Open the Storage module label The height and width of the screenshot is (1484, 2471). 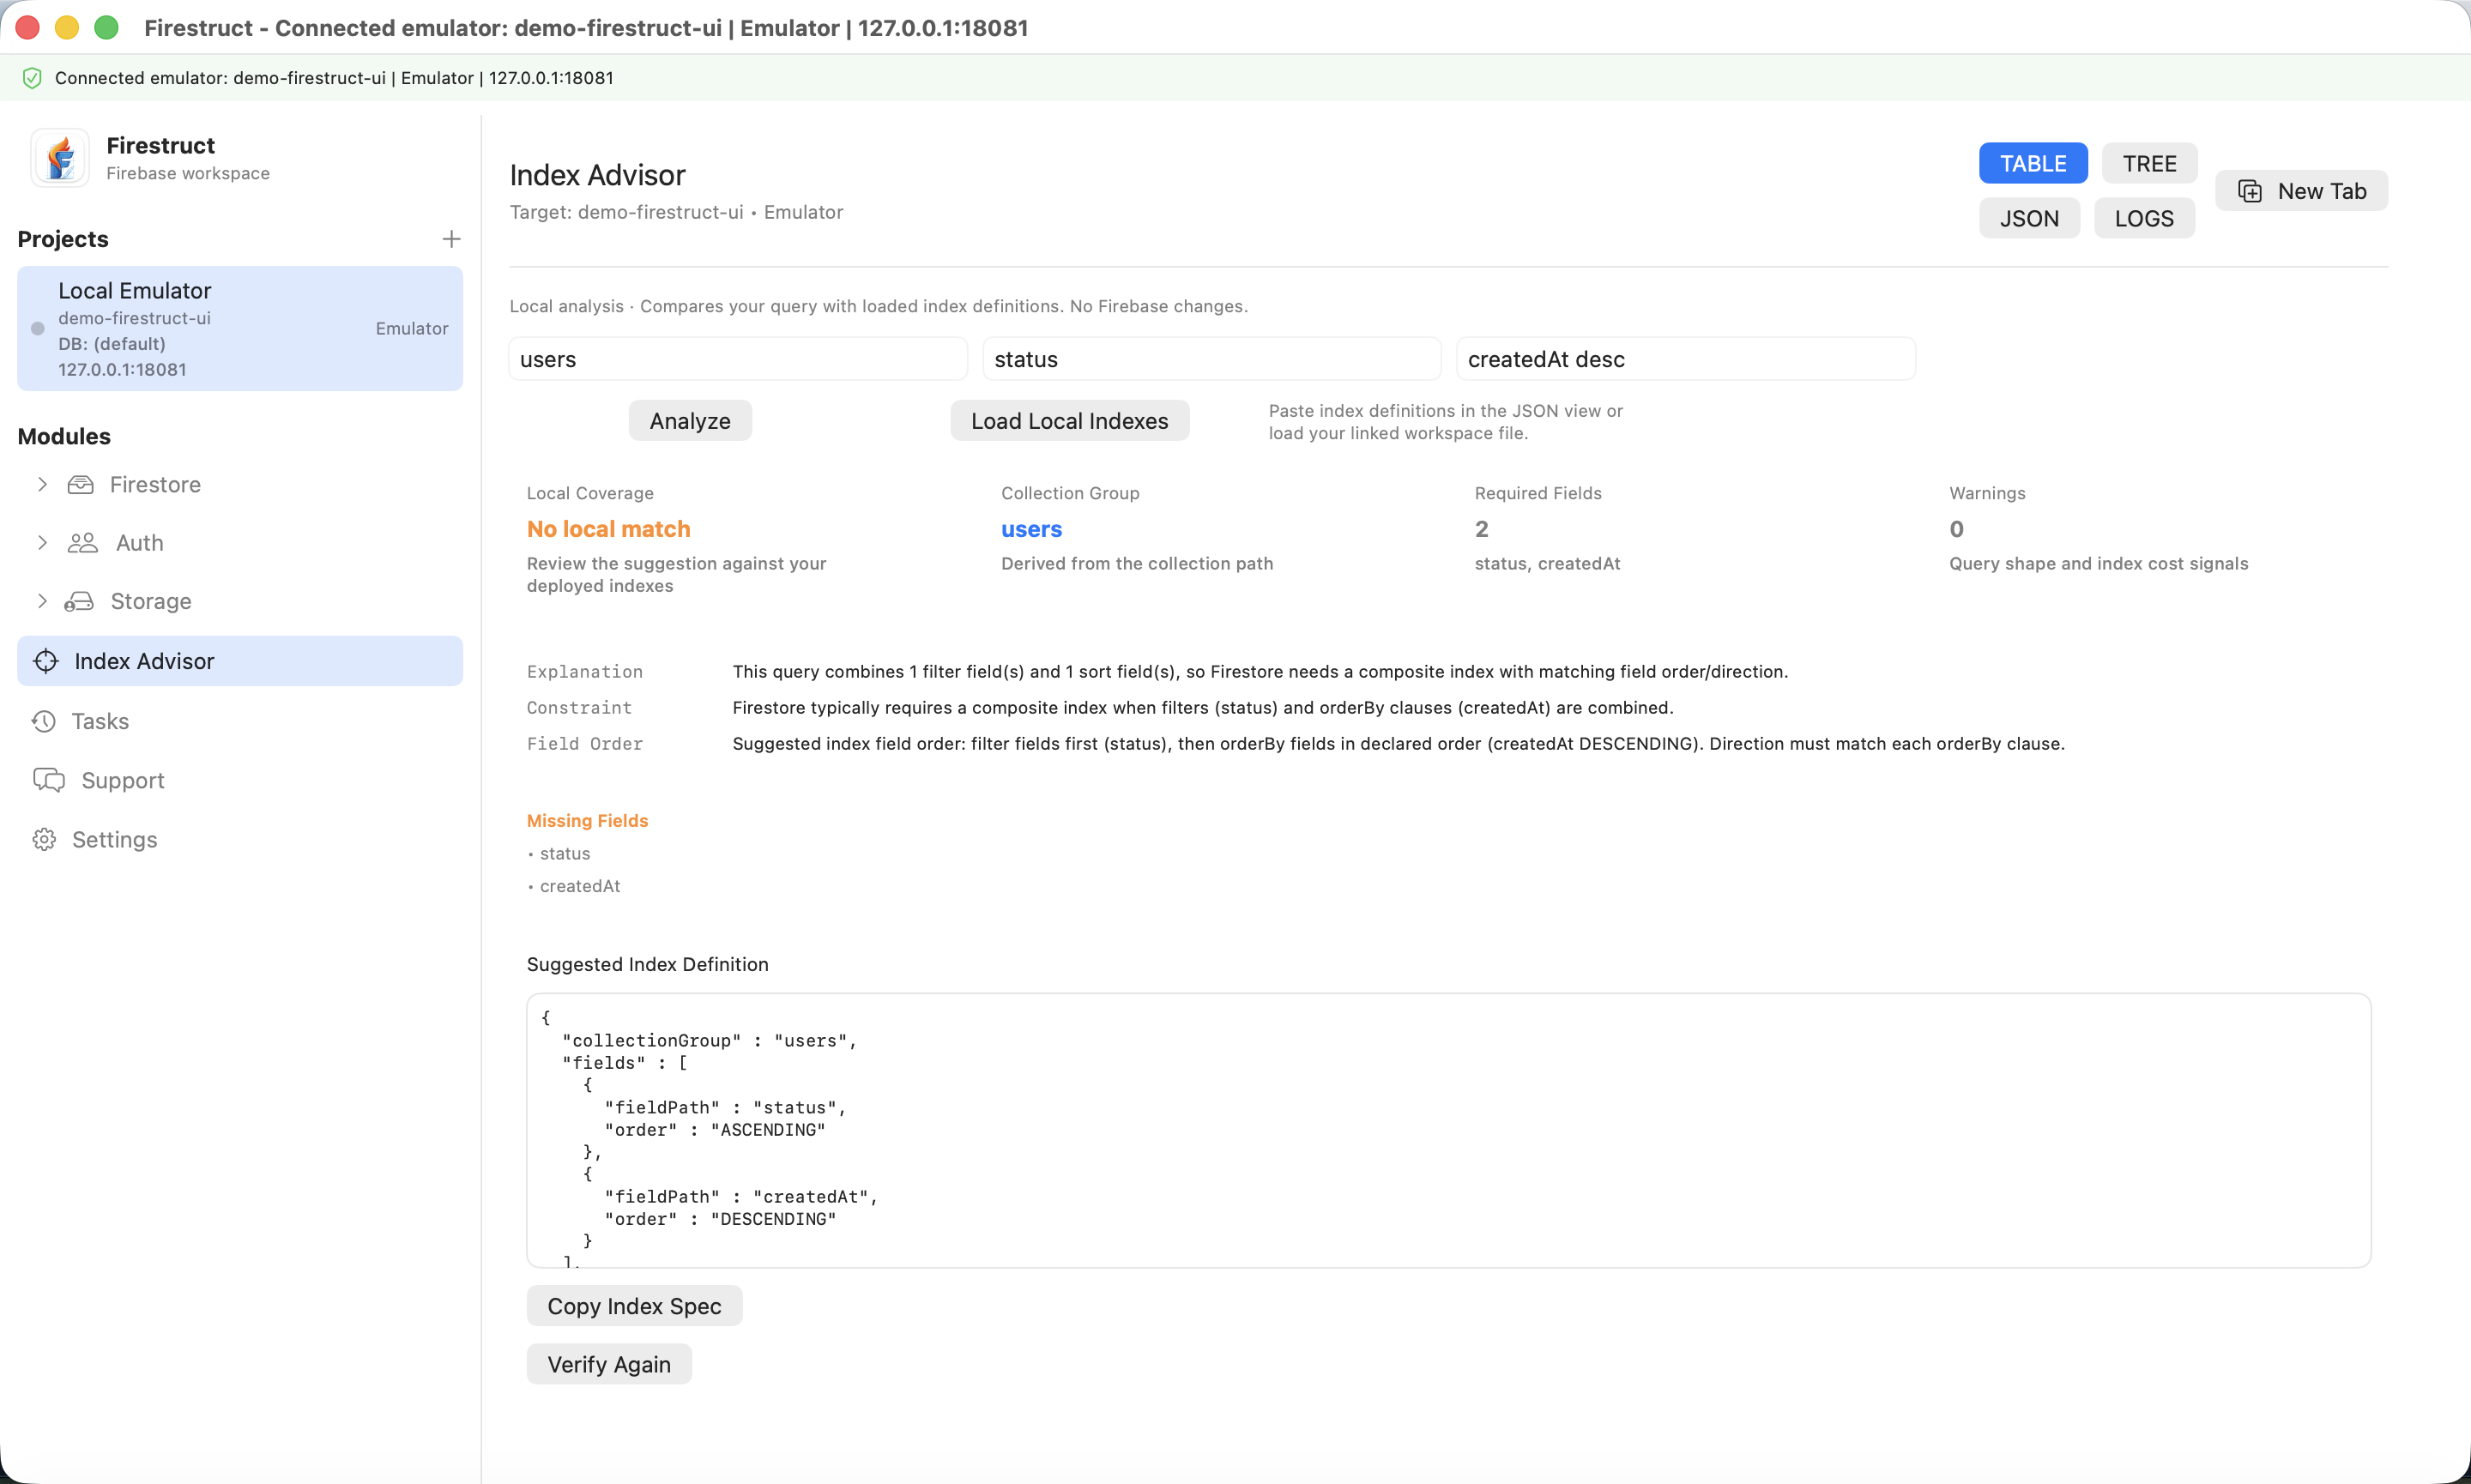[x=151, y=602]
